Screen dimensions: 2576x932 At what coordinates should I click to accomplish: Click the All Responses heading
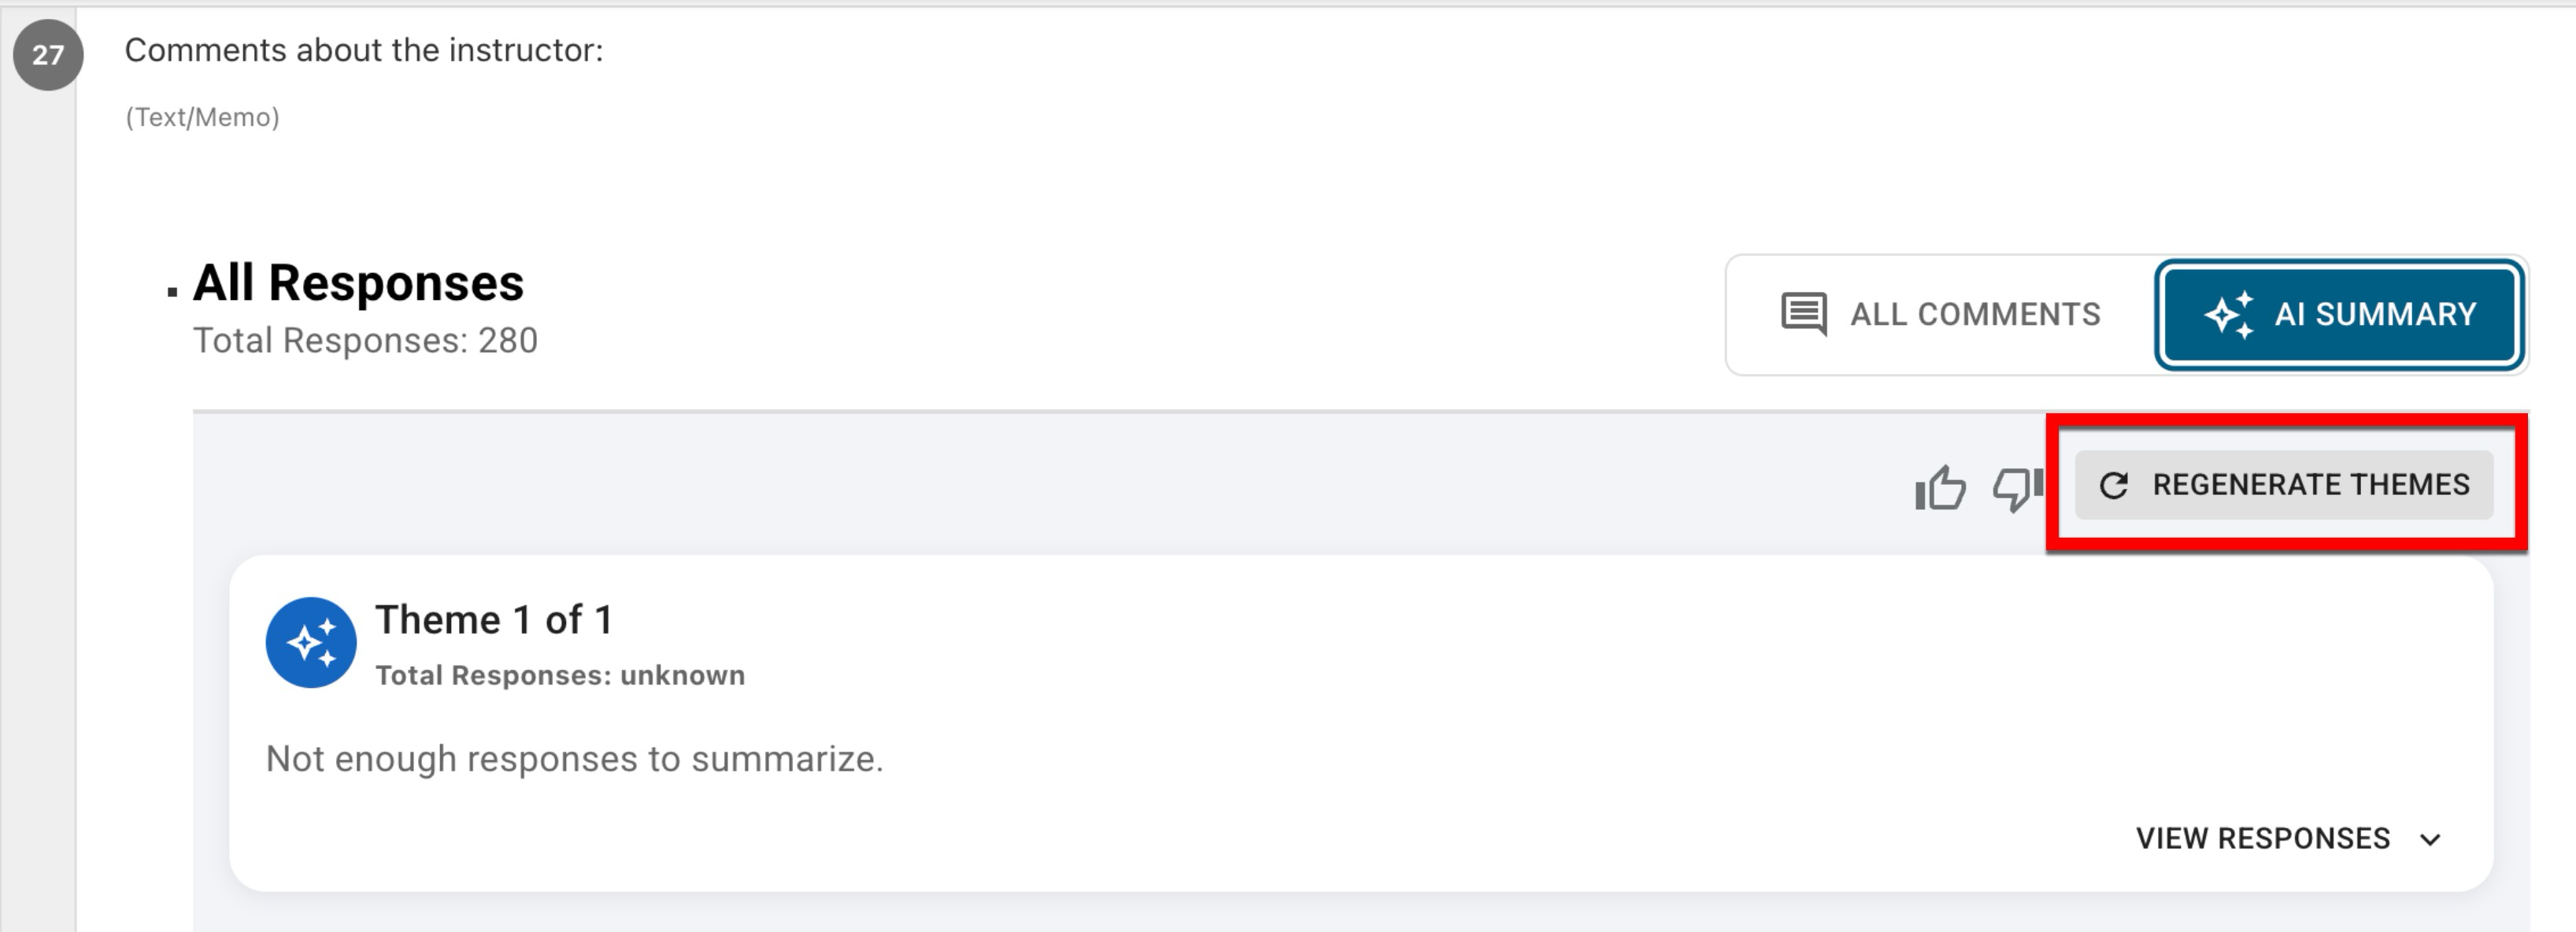pos(358,283)
